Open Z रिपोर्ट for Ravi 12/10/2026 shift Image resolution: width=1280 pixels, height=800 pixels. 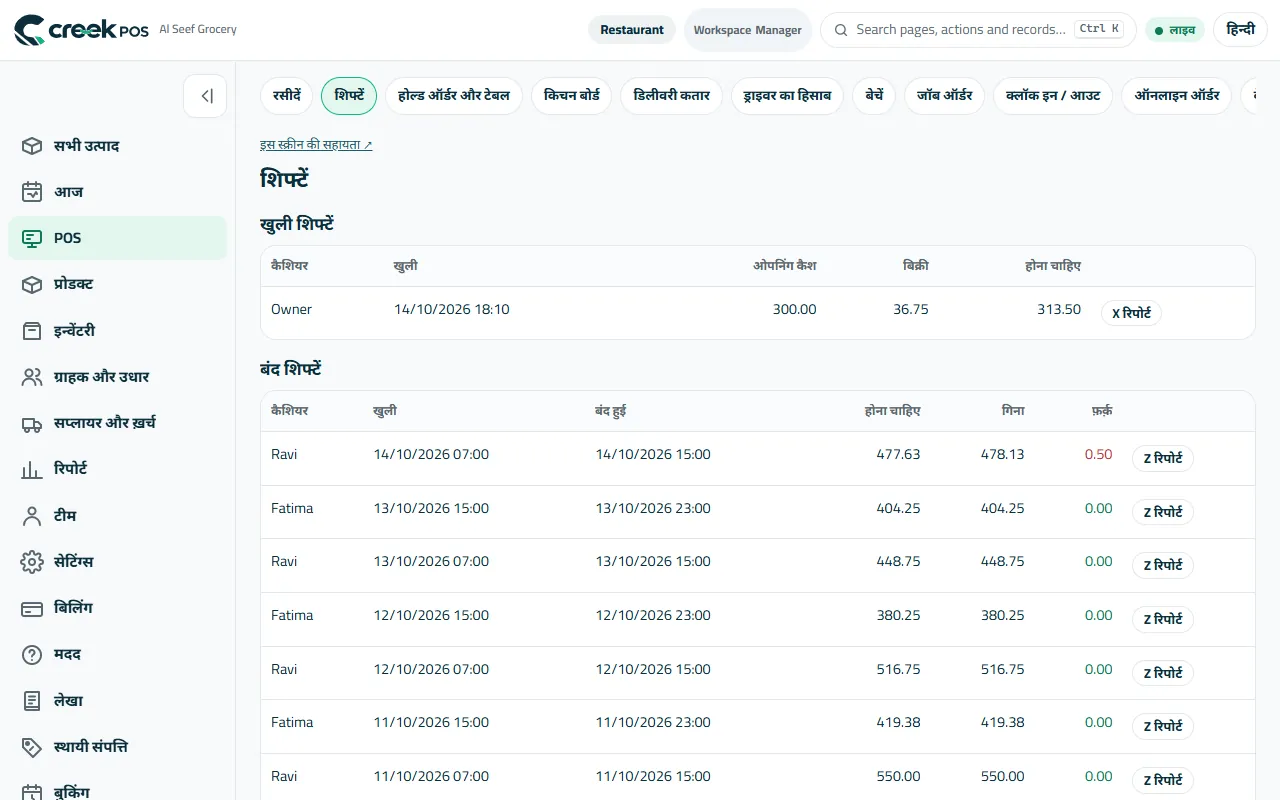coord(1163,673)
